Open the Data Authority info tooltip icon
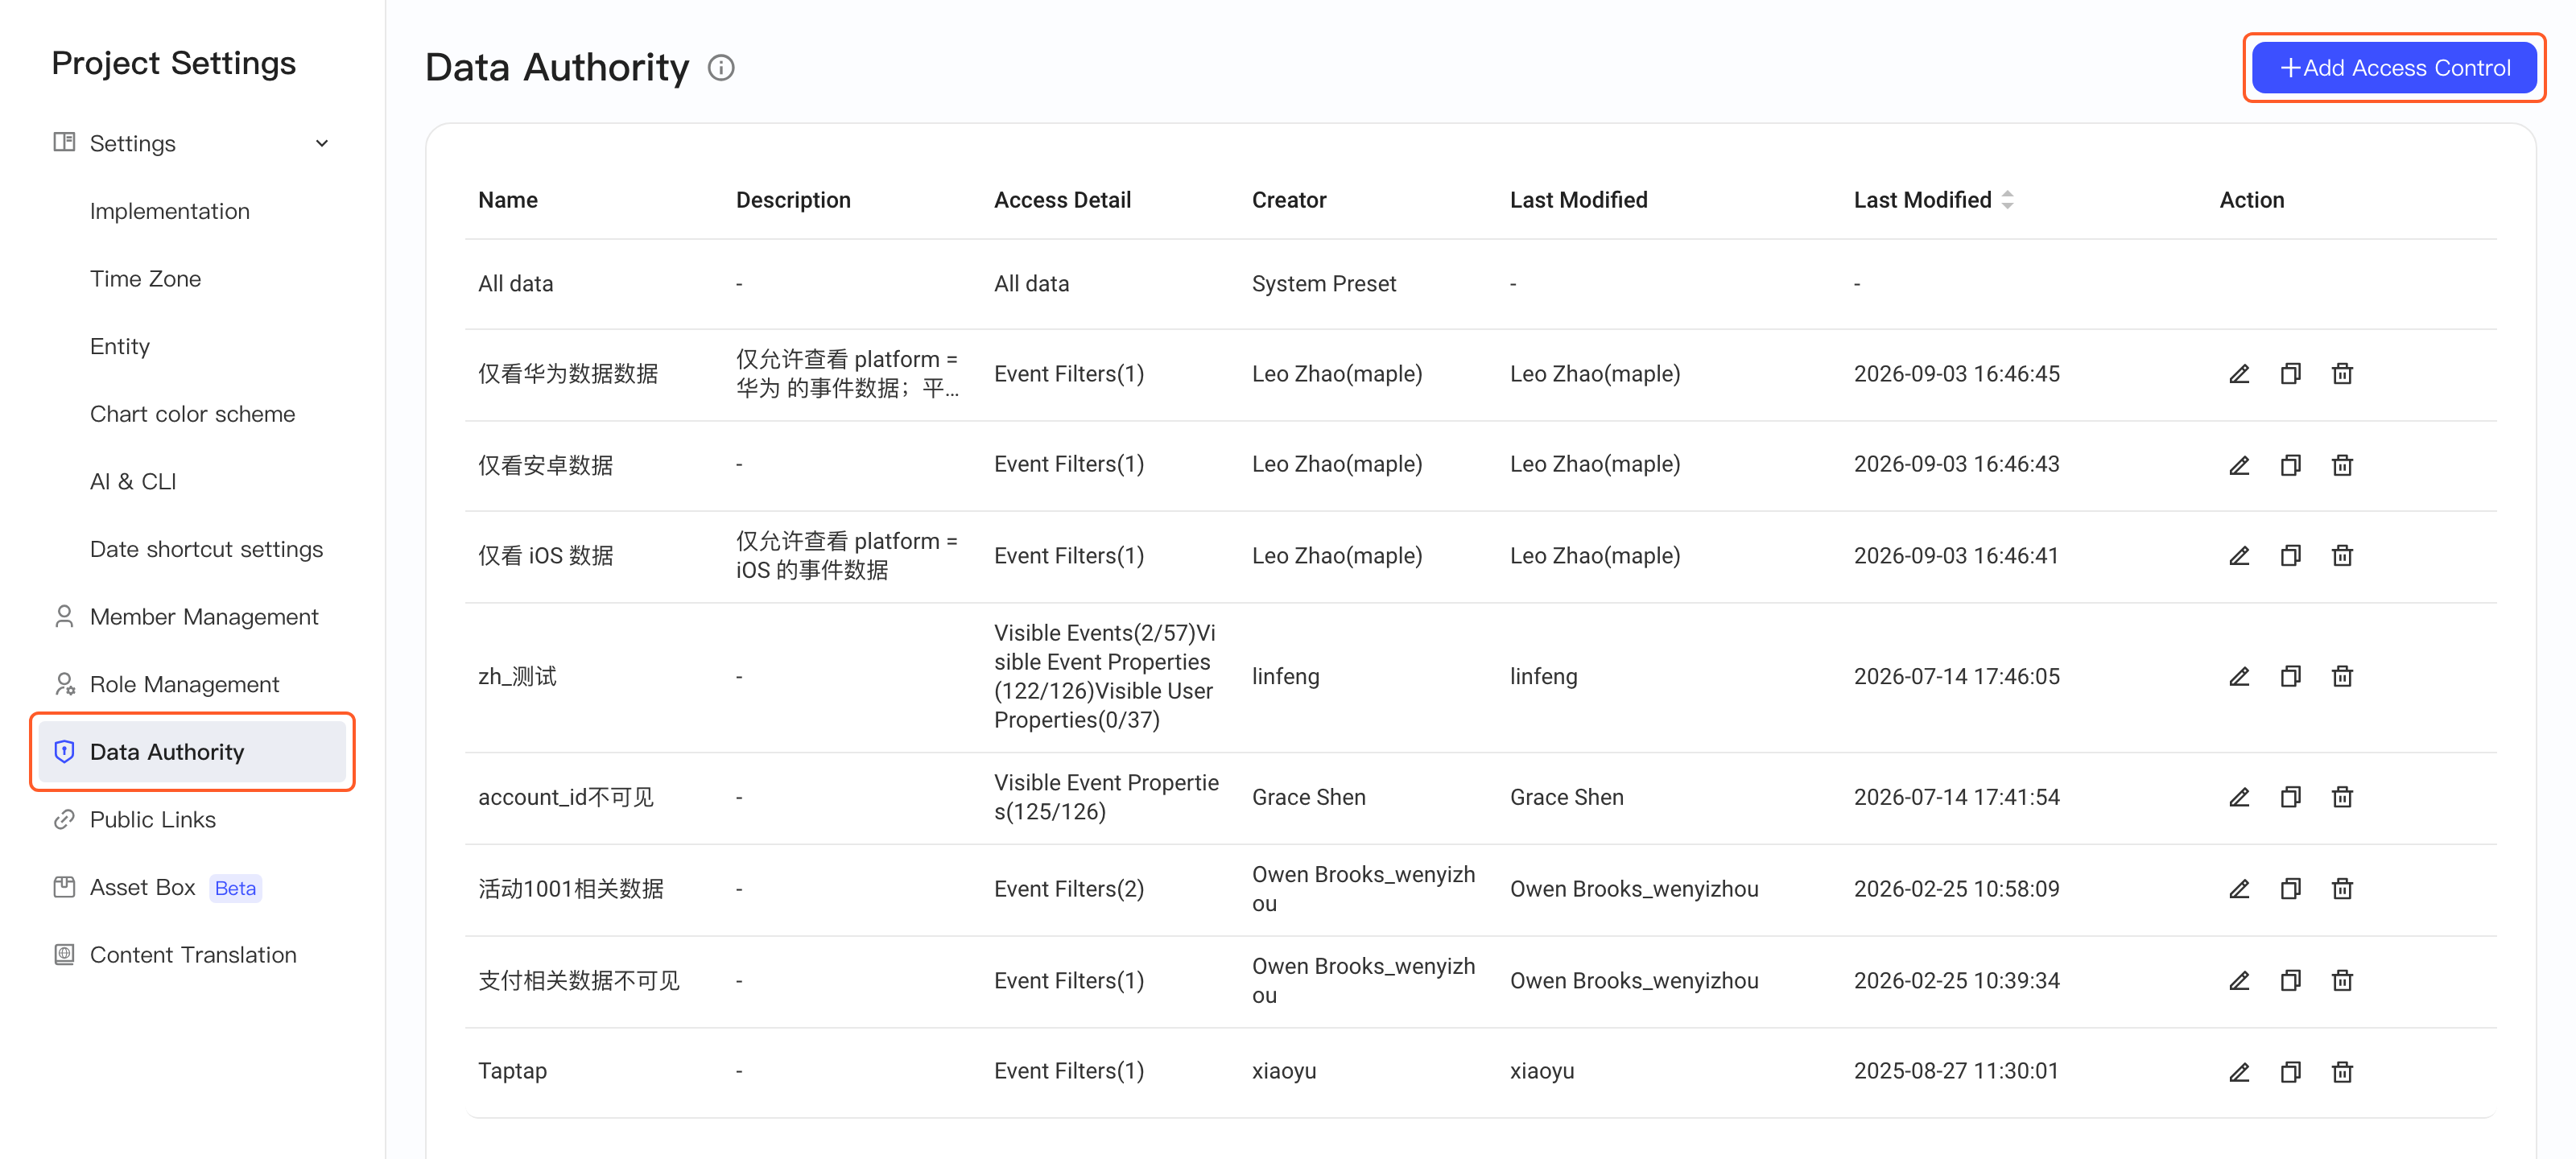 [721, 68]
